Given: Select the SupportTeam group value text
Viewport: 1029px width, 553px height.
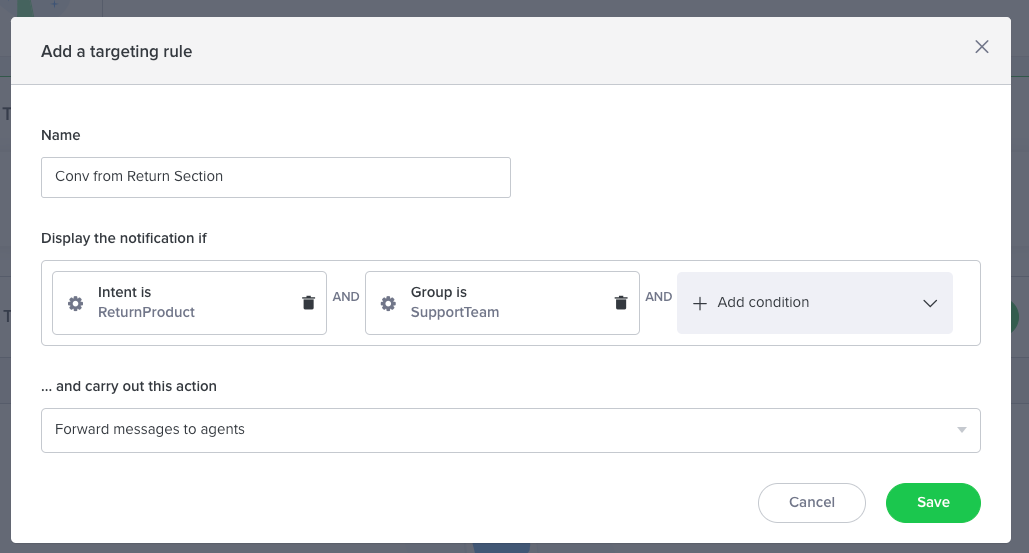Looking at the screenshot, I should point(454,312).
